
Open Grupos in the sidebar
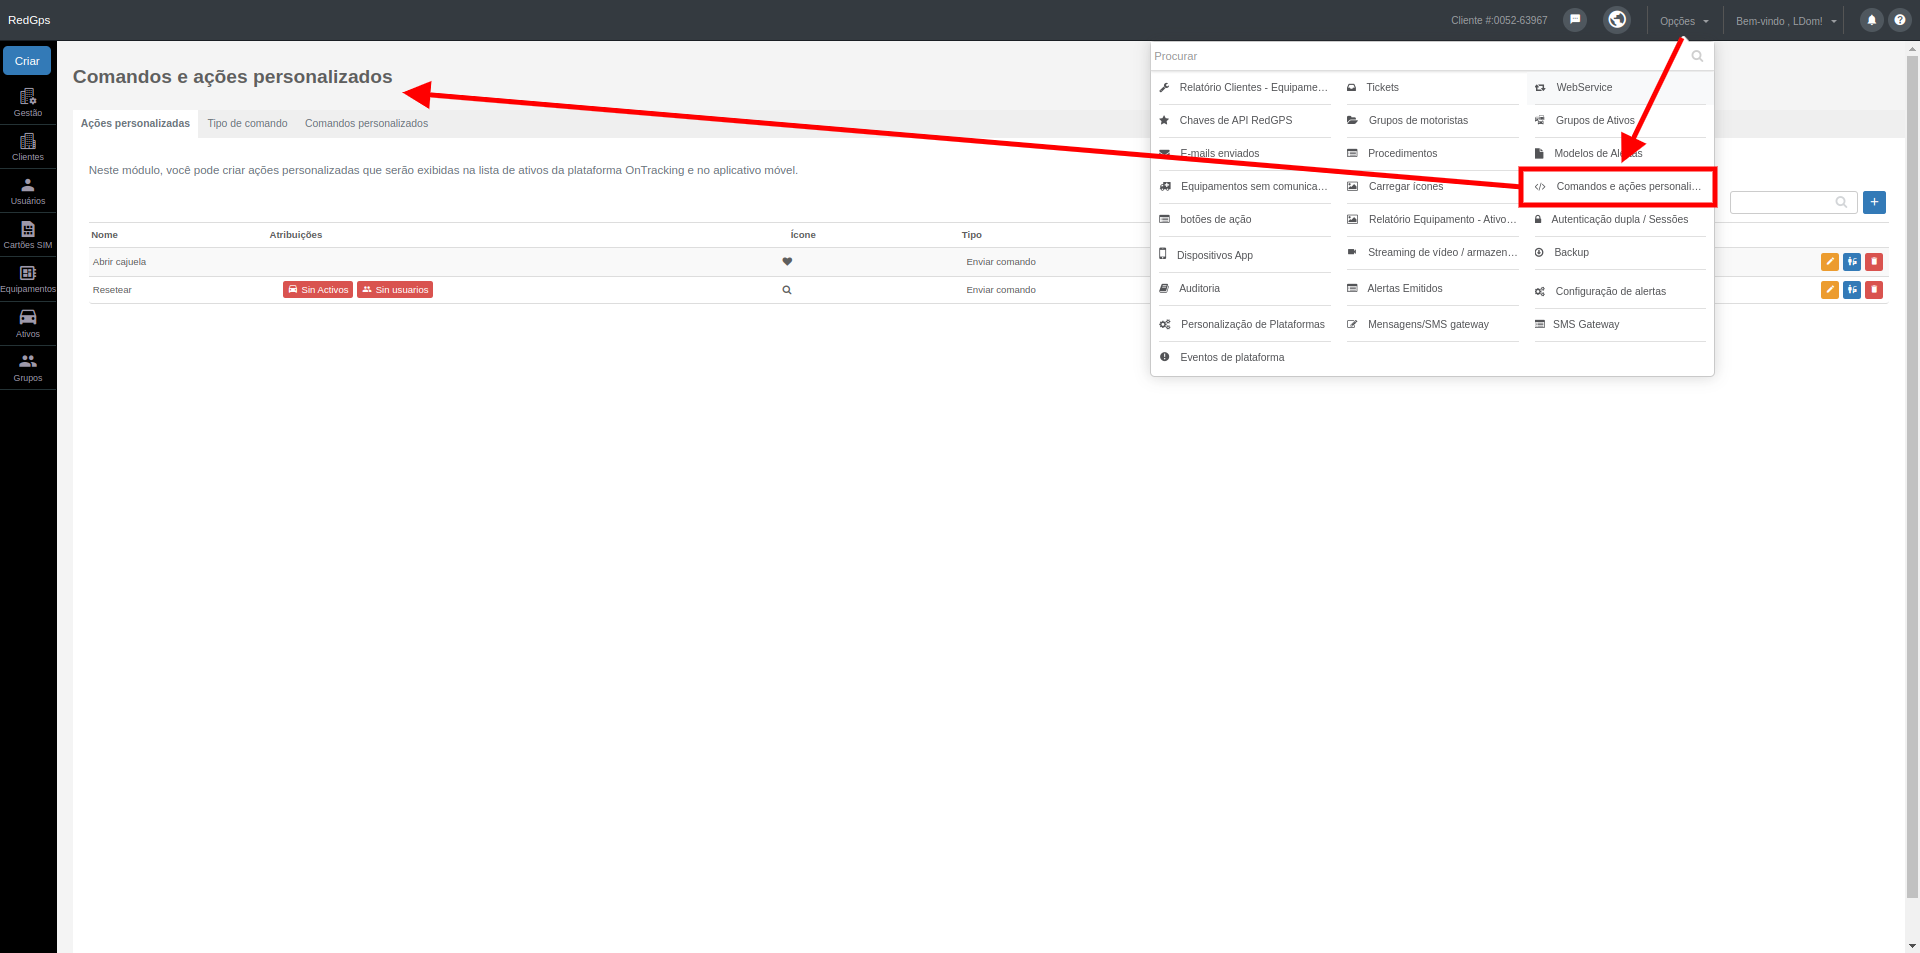tap(28, 368)
